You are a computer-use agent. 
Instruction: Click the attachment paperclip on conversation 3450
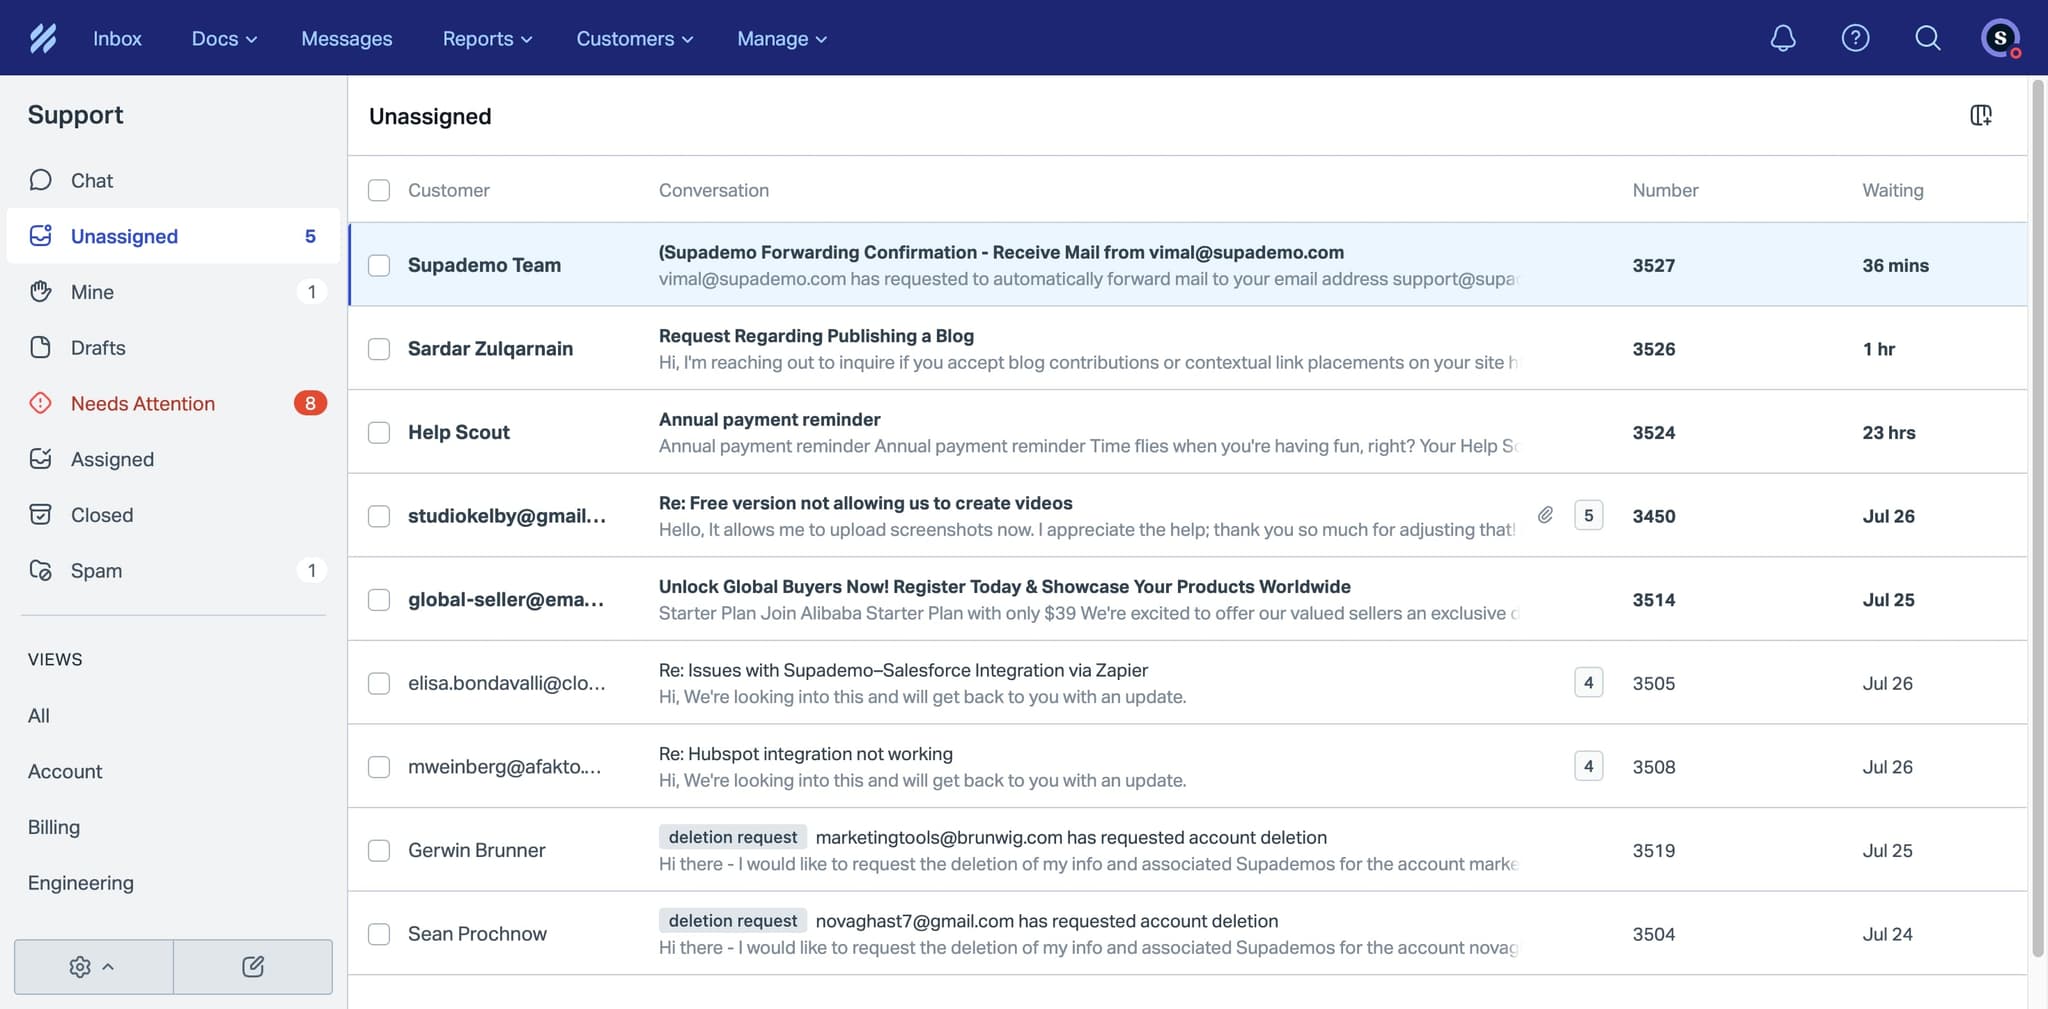(x=1545, y=515)
